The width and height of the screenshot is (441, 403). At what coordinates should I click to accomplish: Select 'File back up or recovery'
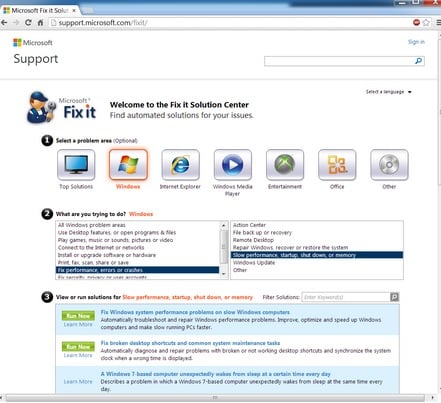(x=317, y=233)
